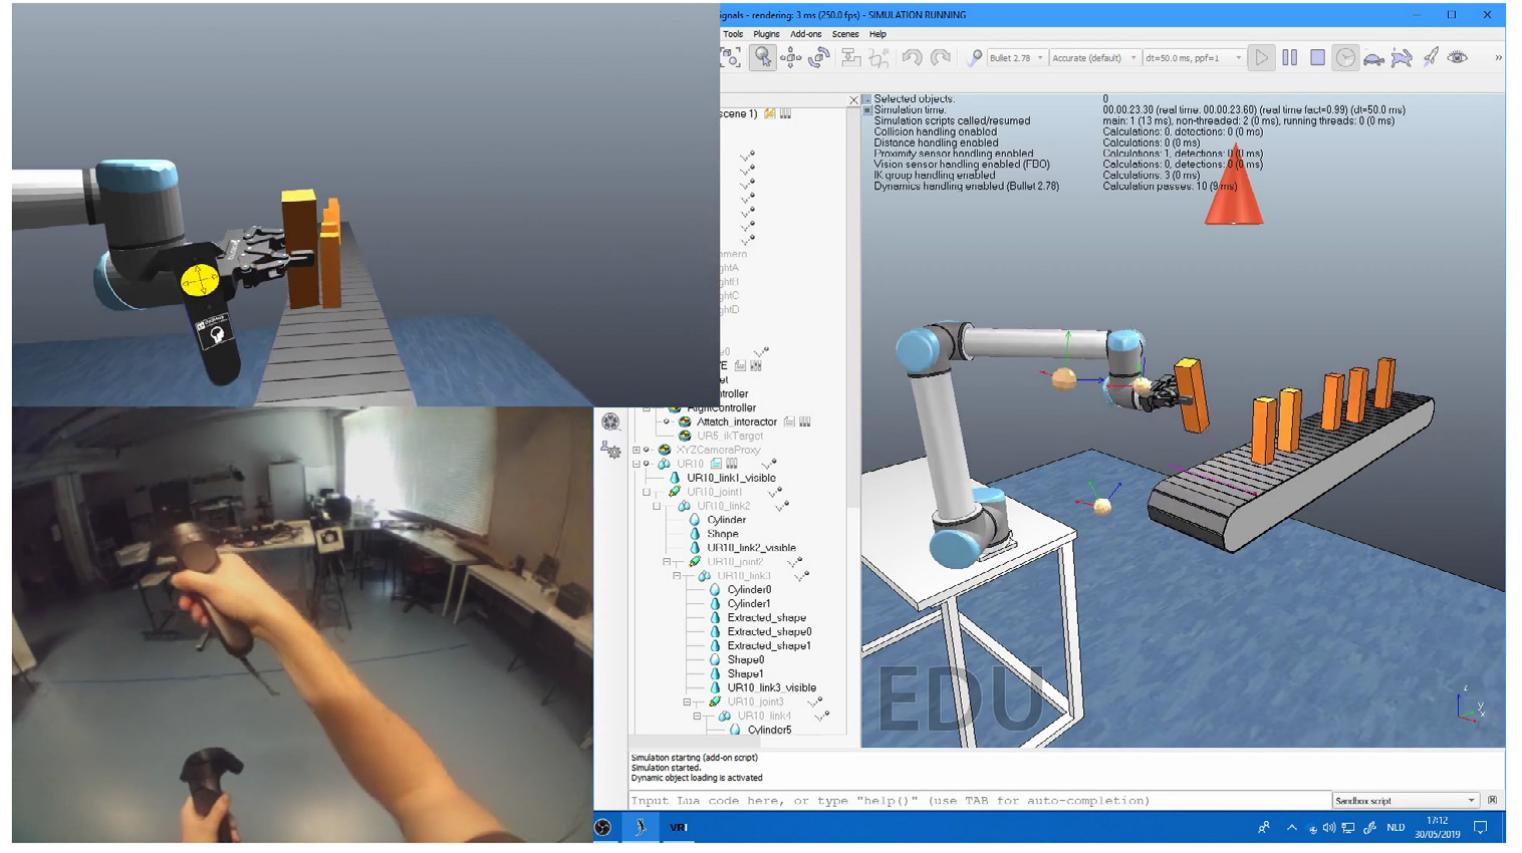The height and width of the screenshot is (853, 1522).
Task: Open the dt=50.0 ms time step dropdown
Action: coord(1193,58)
